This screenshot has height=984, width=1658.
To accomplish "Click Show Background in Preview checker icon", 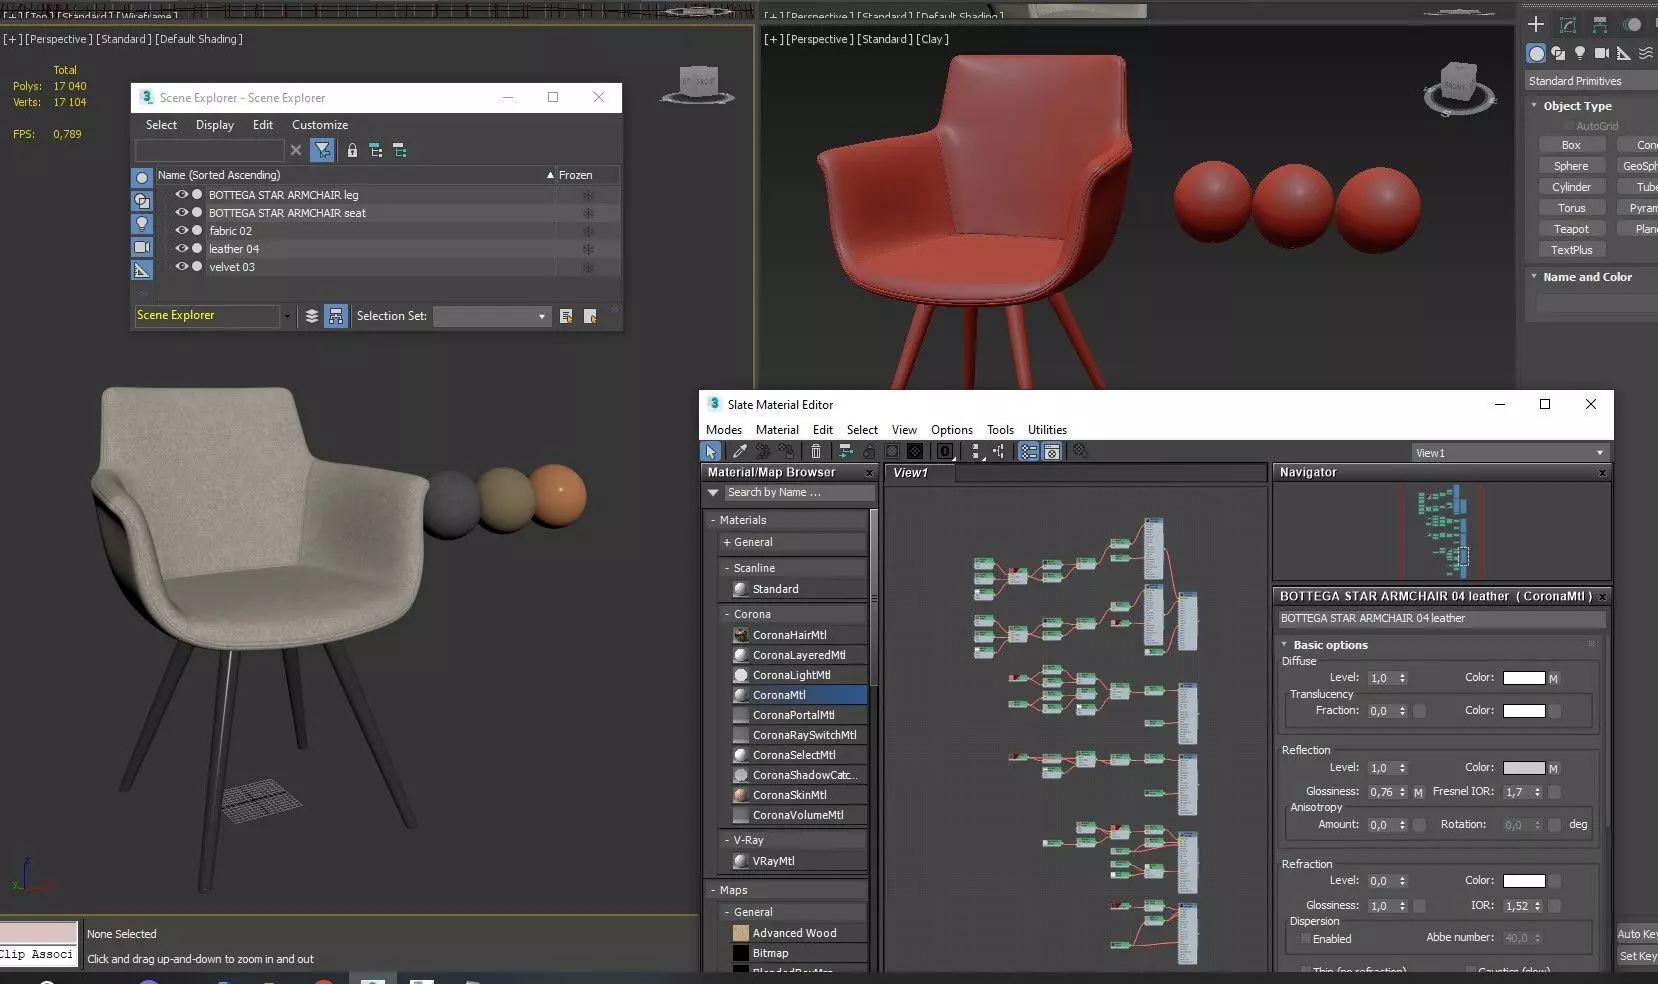I will point(915,452).
